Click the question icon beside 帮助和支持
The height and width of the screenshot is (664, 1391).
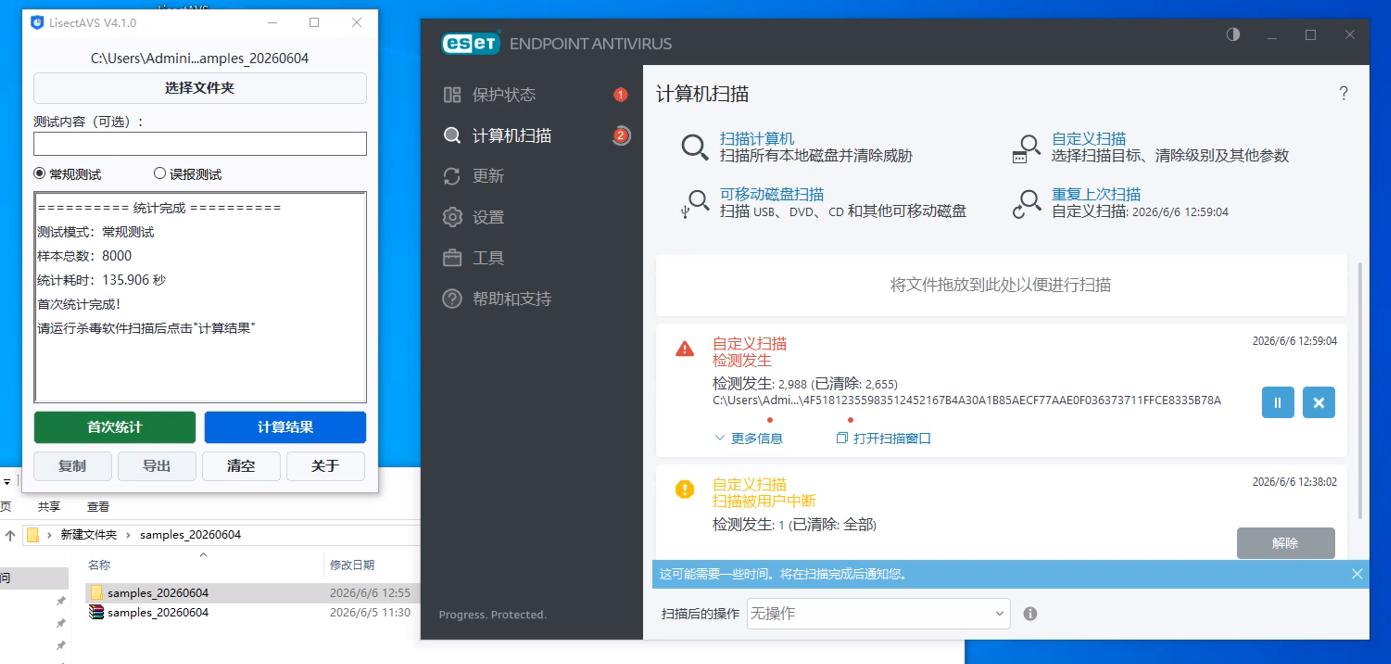pos(452,299)
